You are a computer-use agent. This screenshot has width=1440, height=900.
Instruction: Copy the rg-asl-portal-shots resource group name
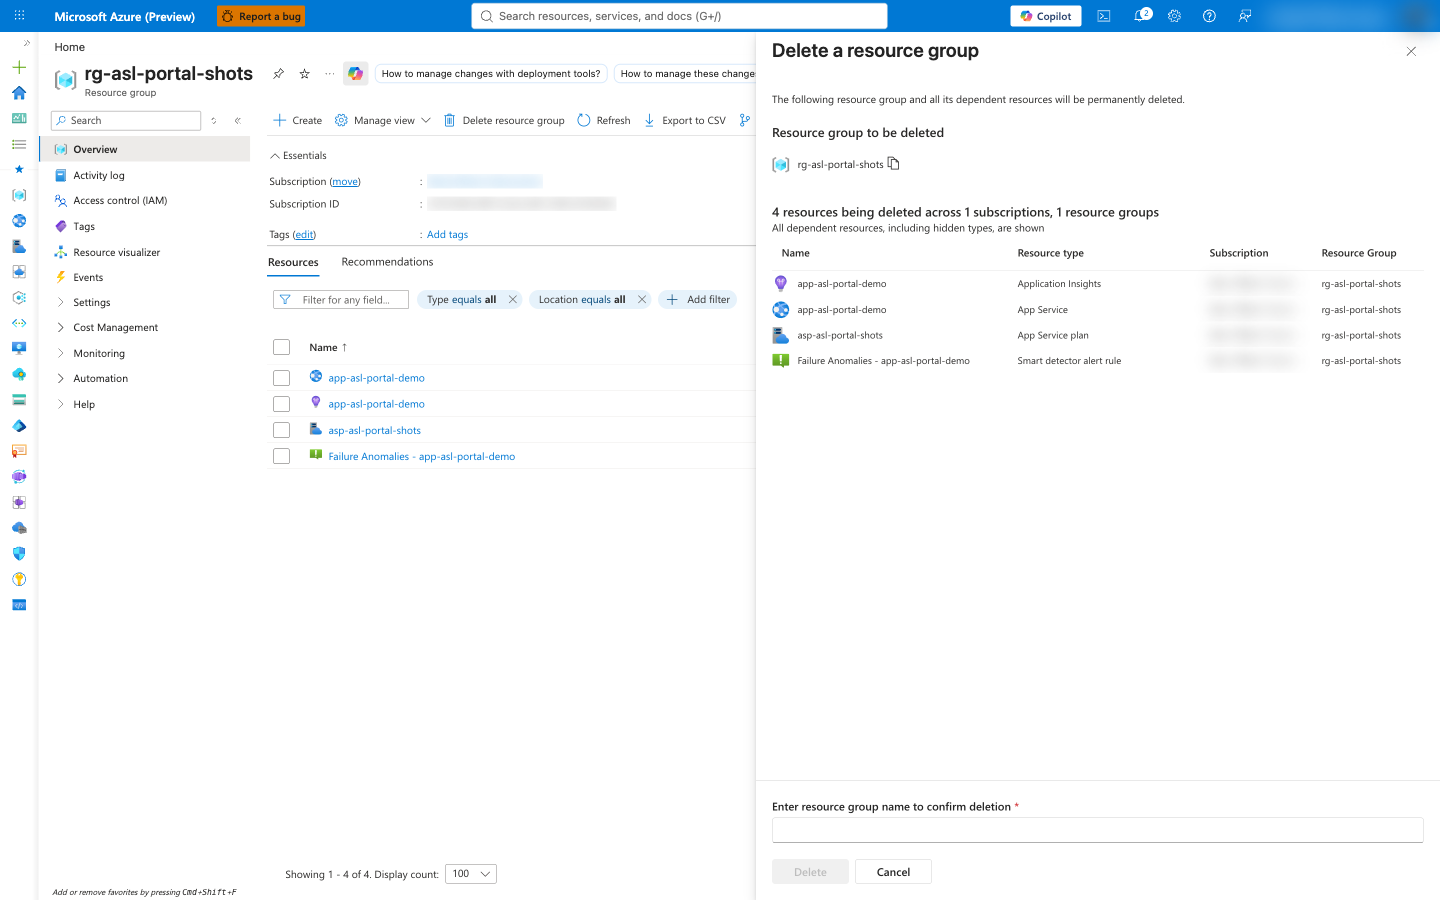point(894,164)
